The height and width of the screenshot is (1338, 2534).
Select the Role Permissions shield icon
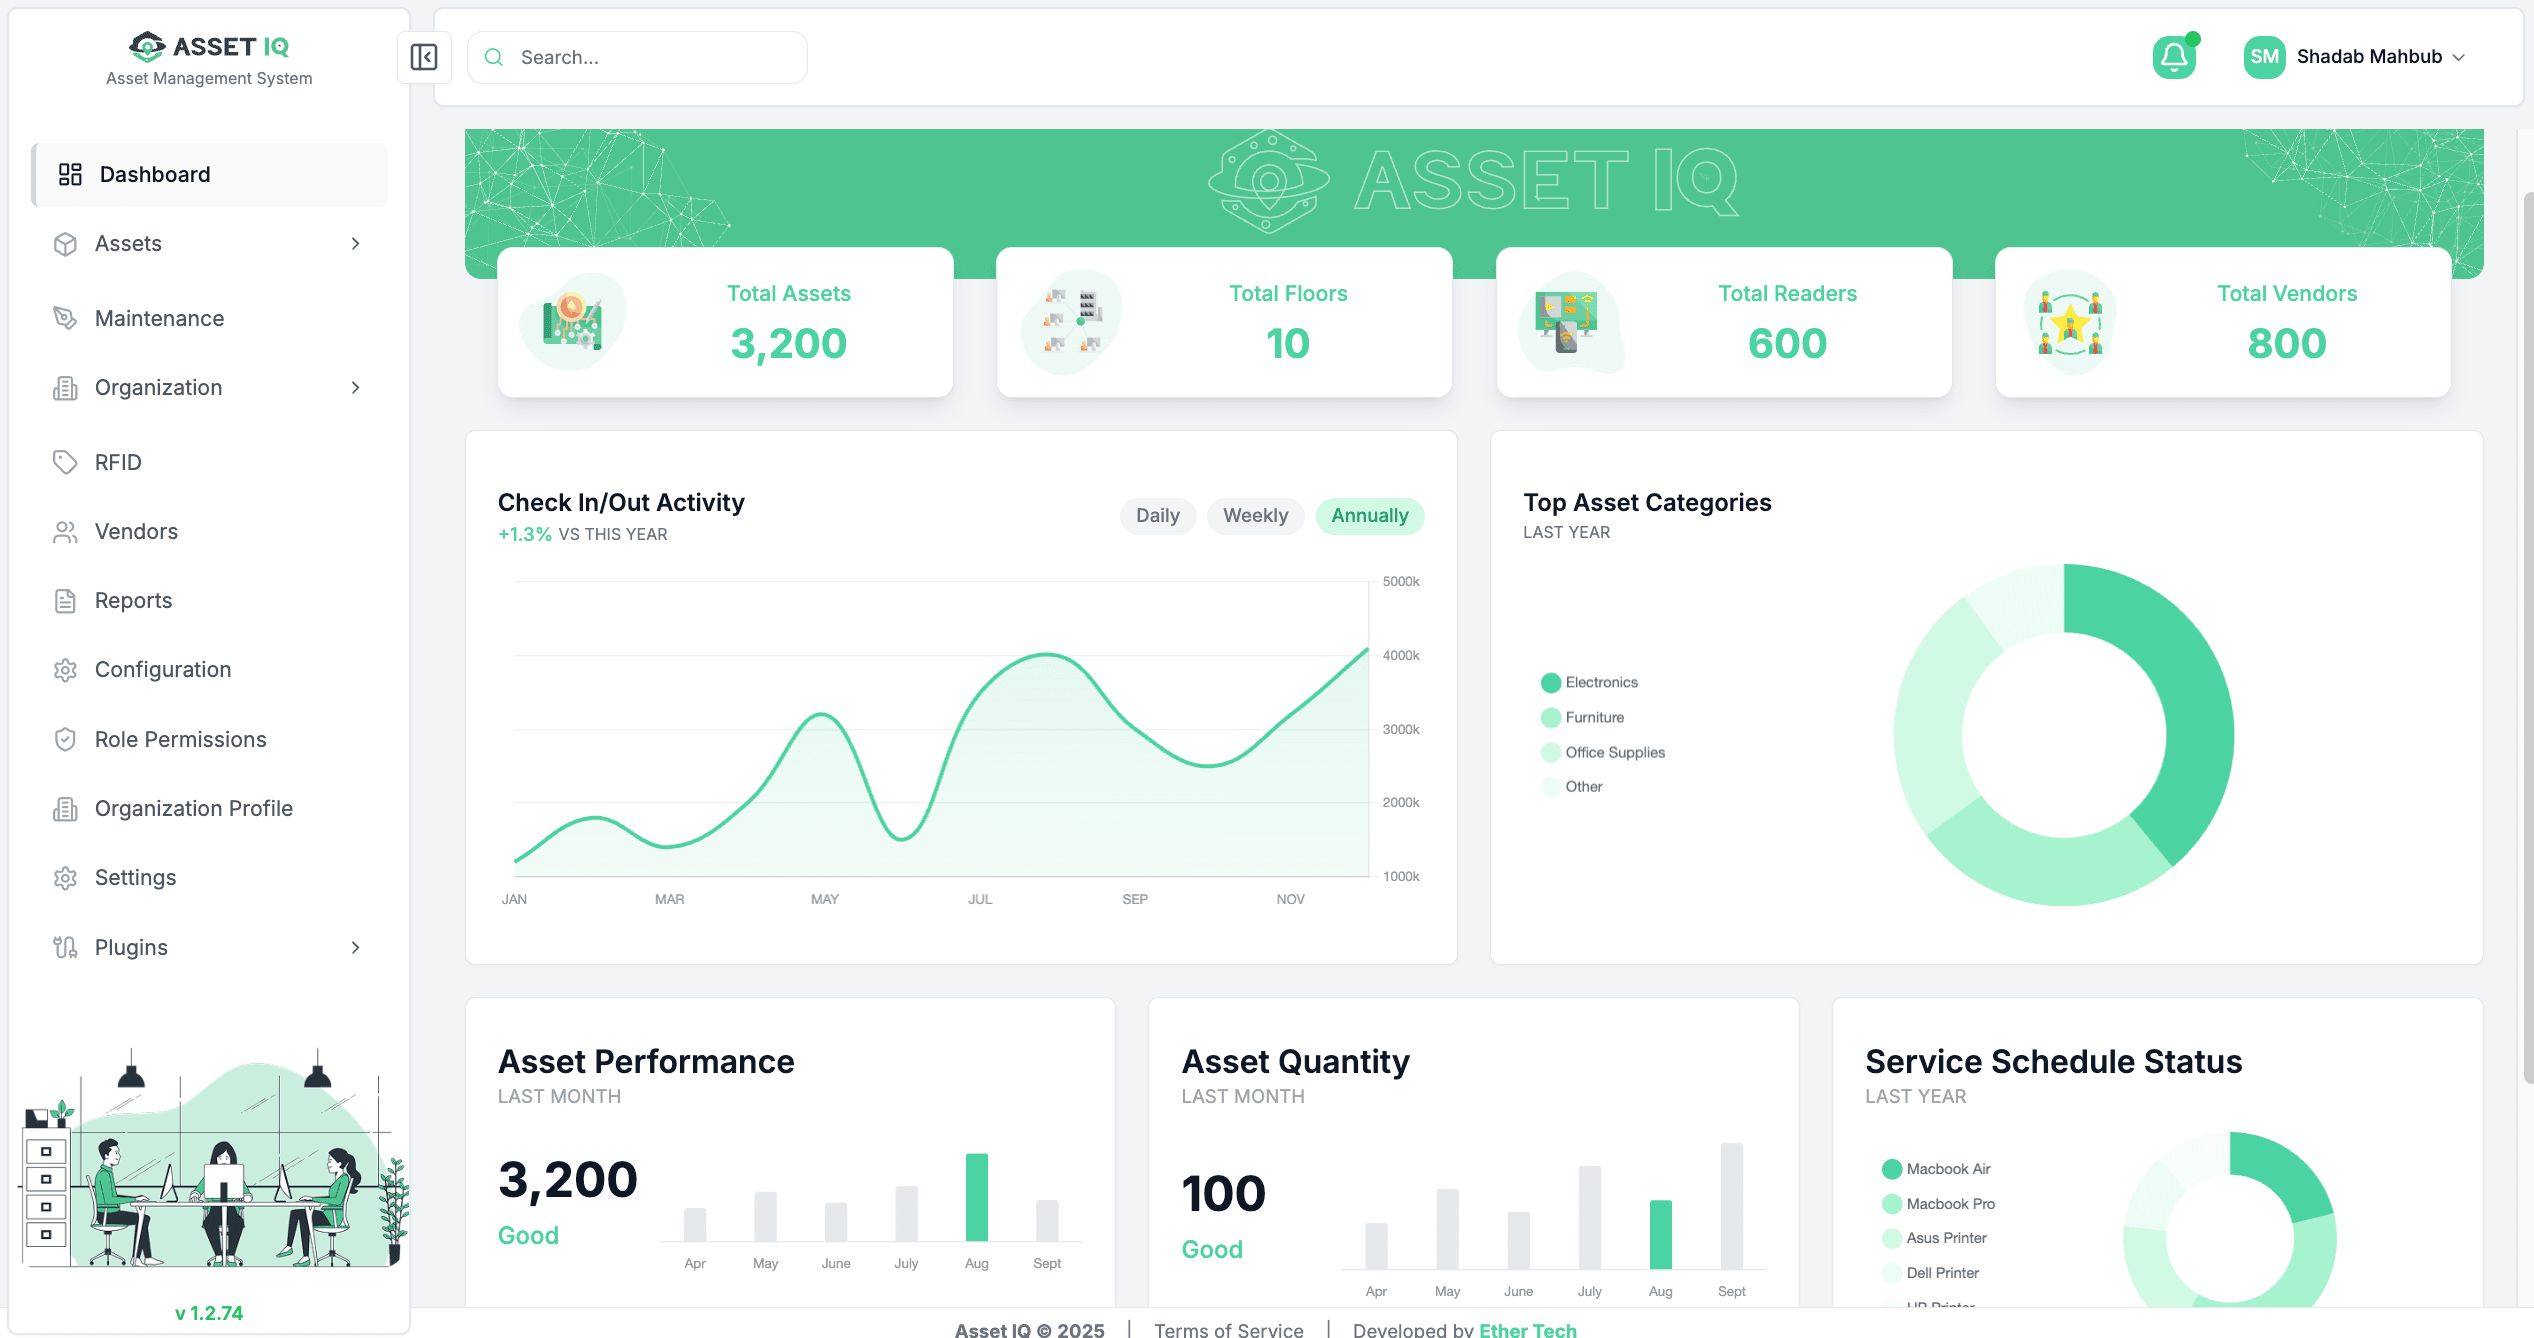(x=65, y=738)
